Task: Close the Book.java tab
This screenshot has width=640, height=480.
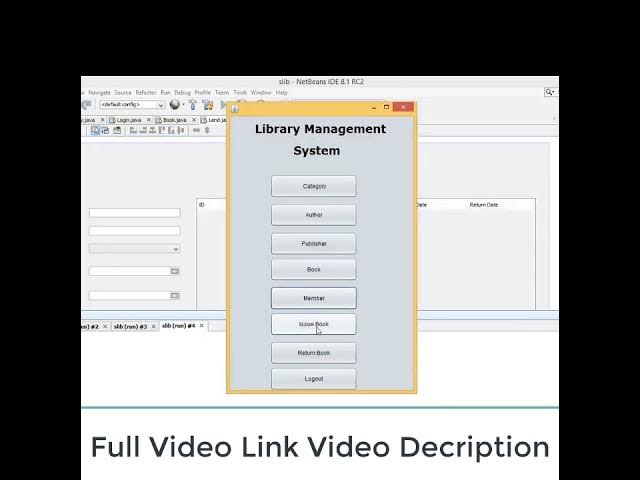Action: click(x=194, y=120)
